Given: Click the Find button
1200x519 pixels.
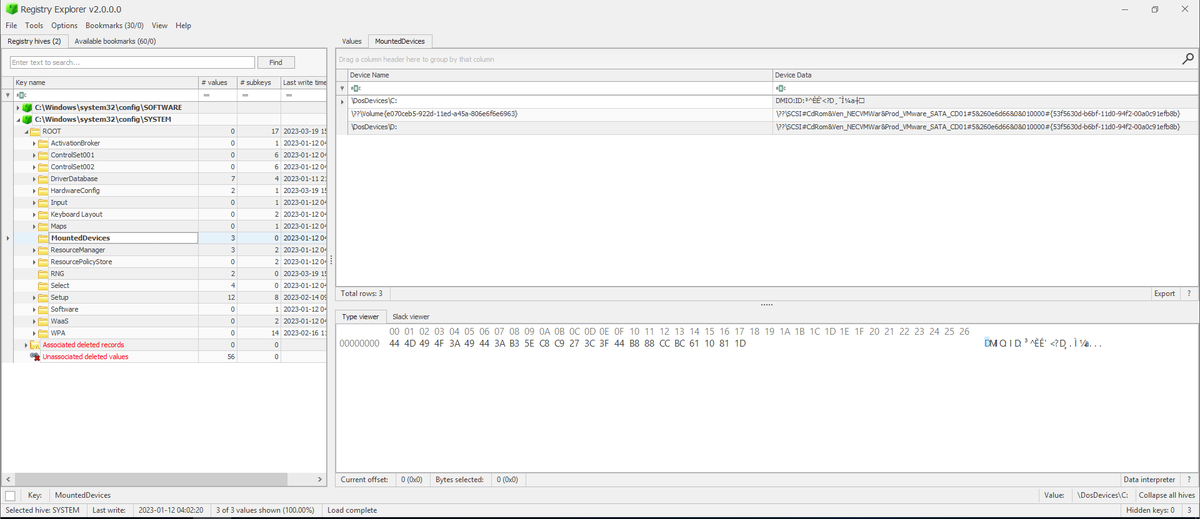Looking at the screenshot, I should (x=276, y=62).
